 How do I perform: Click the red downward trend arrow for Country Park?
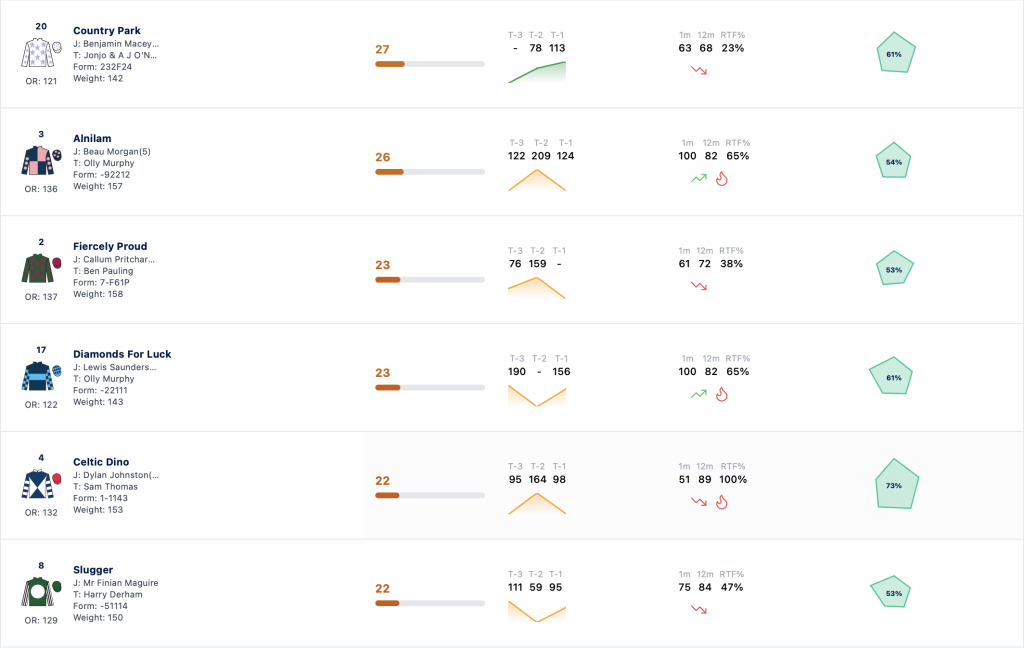(x=699, y=70)
